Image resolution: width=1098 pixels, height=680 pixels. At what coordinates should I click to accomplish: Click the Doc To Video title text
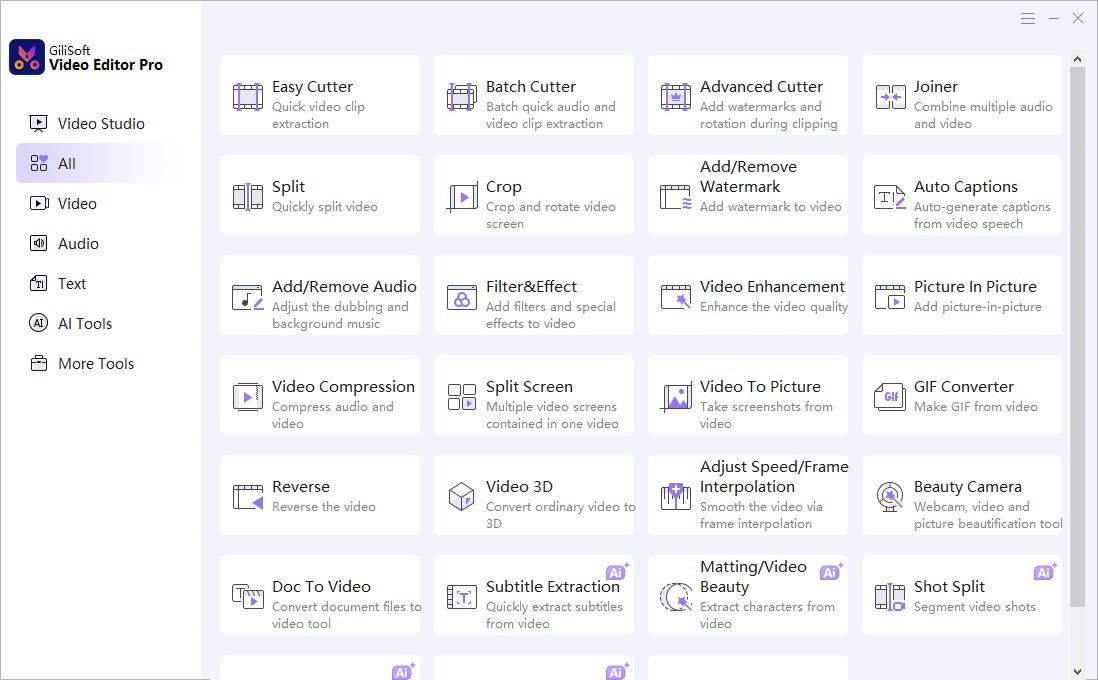pyautogui.click(x=321, y=587)
